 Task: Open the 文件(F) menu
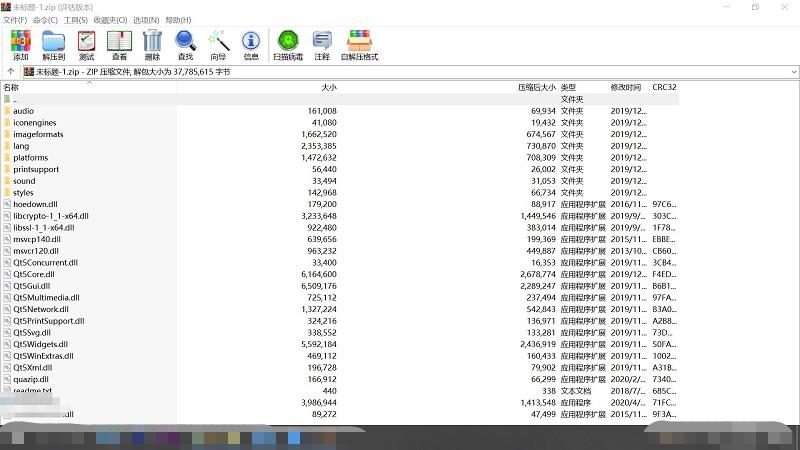pos(14,20)
